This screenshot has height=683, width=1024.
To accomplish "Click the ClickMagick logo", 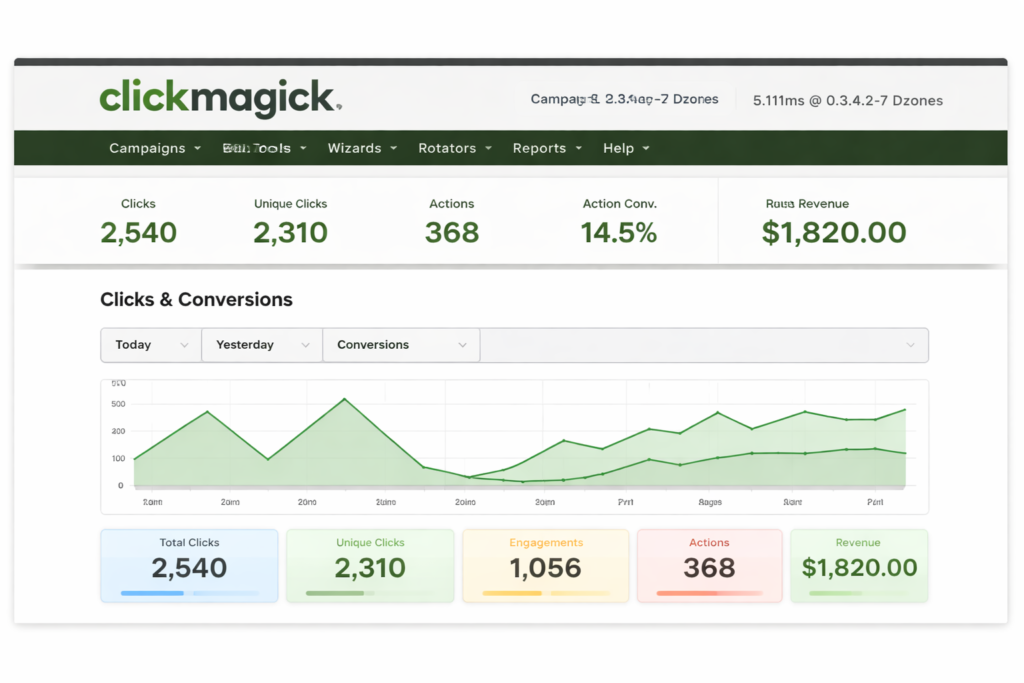I will point(218,98).
